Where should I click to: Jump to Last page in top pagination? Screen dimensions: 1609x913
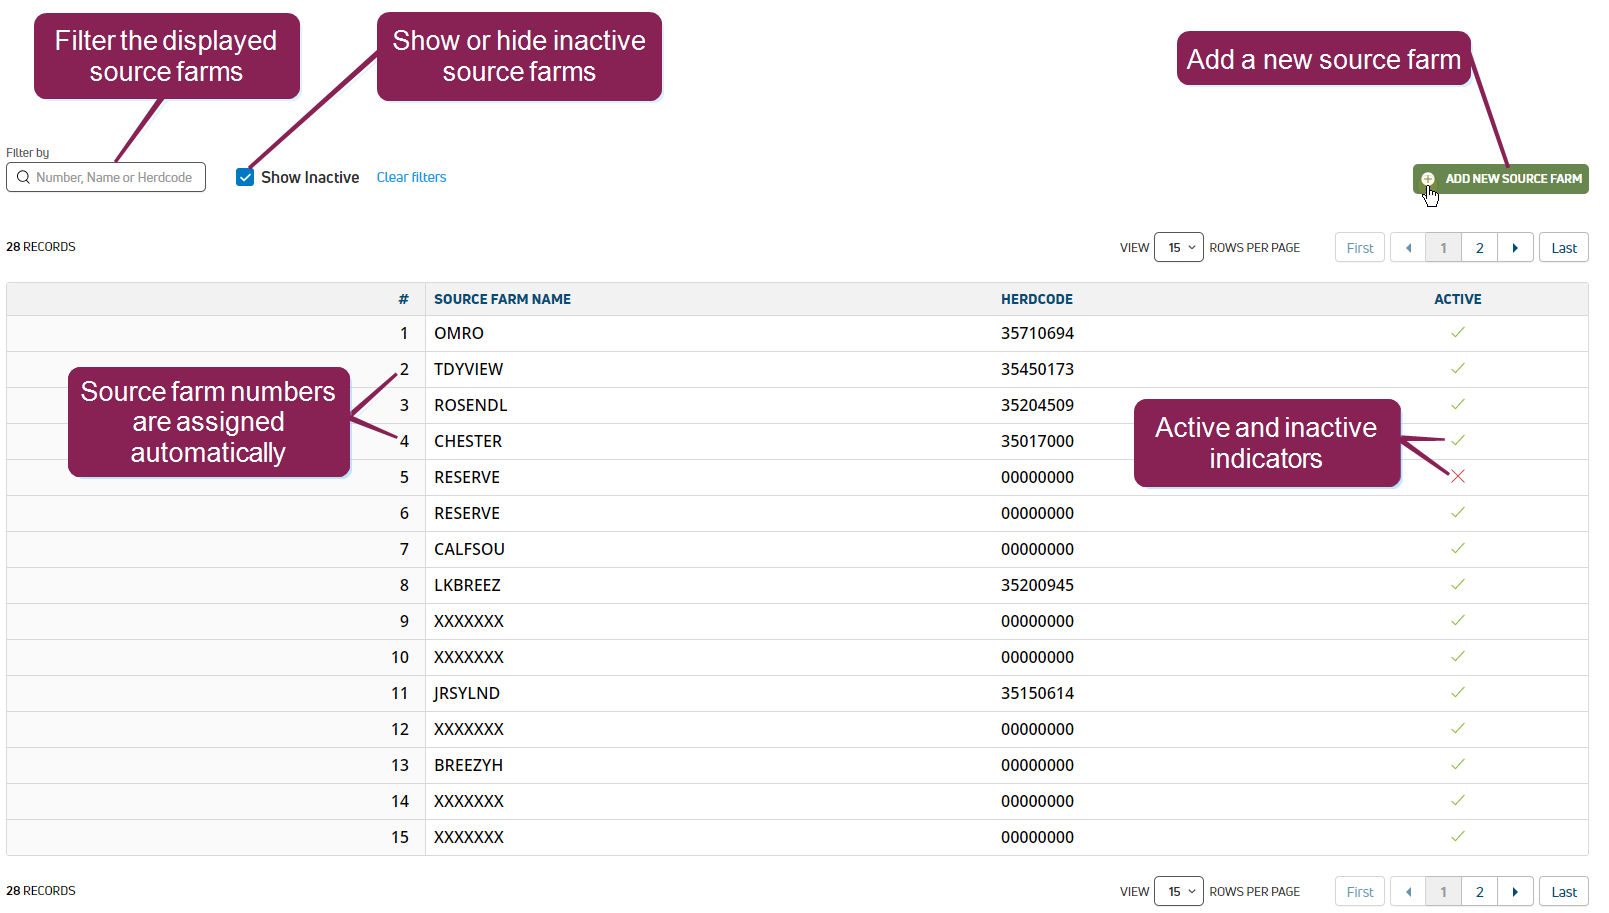point(1563,248)
